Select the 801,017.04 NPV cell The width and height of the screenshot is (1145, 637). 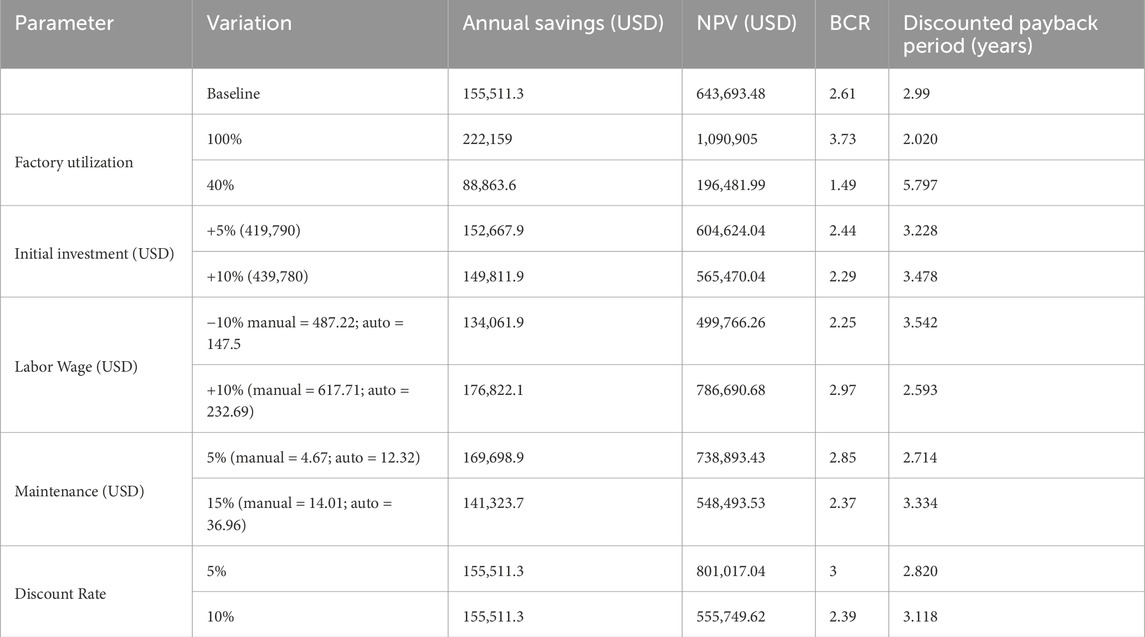click(738, 570)
